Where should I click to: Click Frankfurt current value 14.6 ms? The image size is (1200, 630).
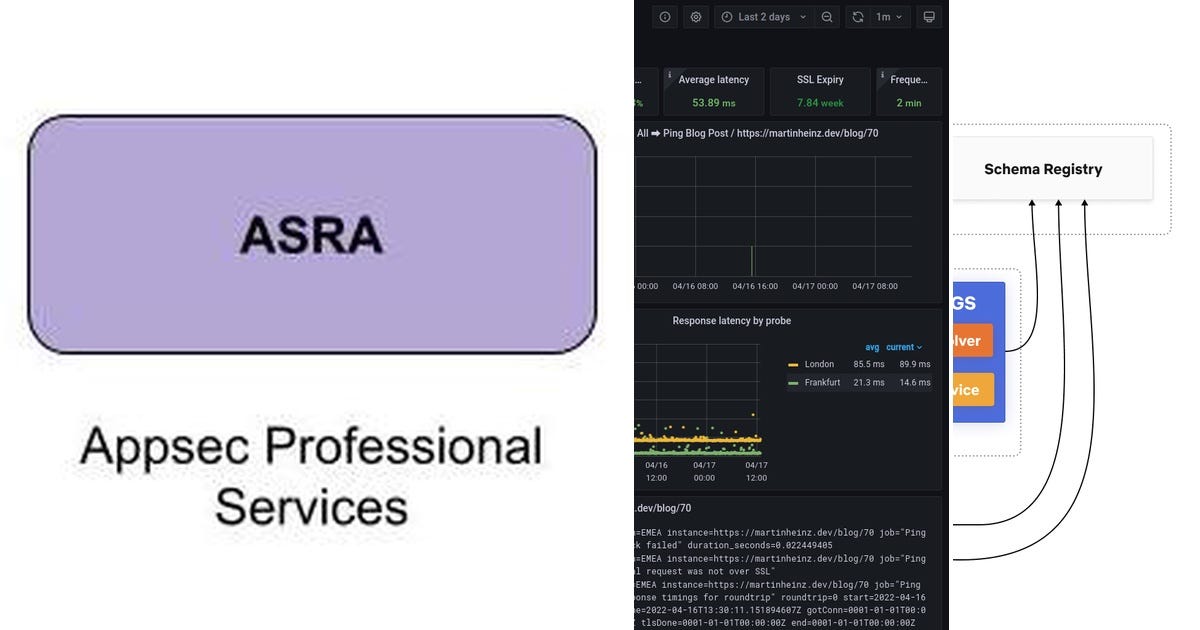914,382
